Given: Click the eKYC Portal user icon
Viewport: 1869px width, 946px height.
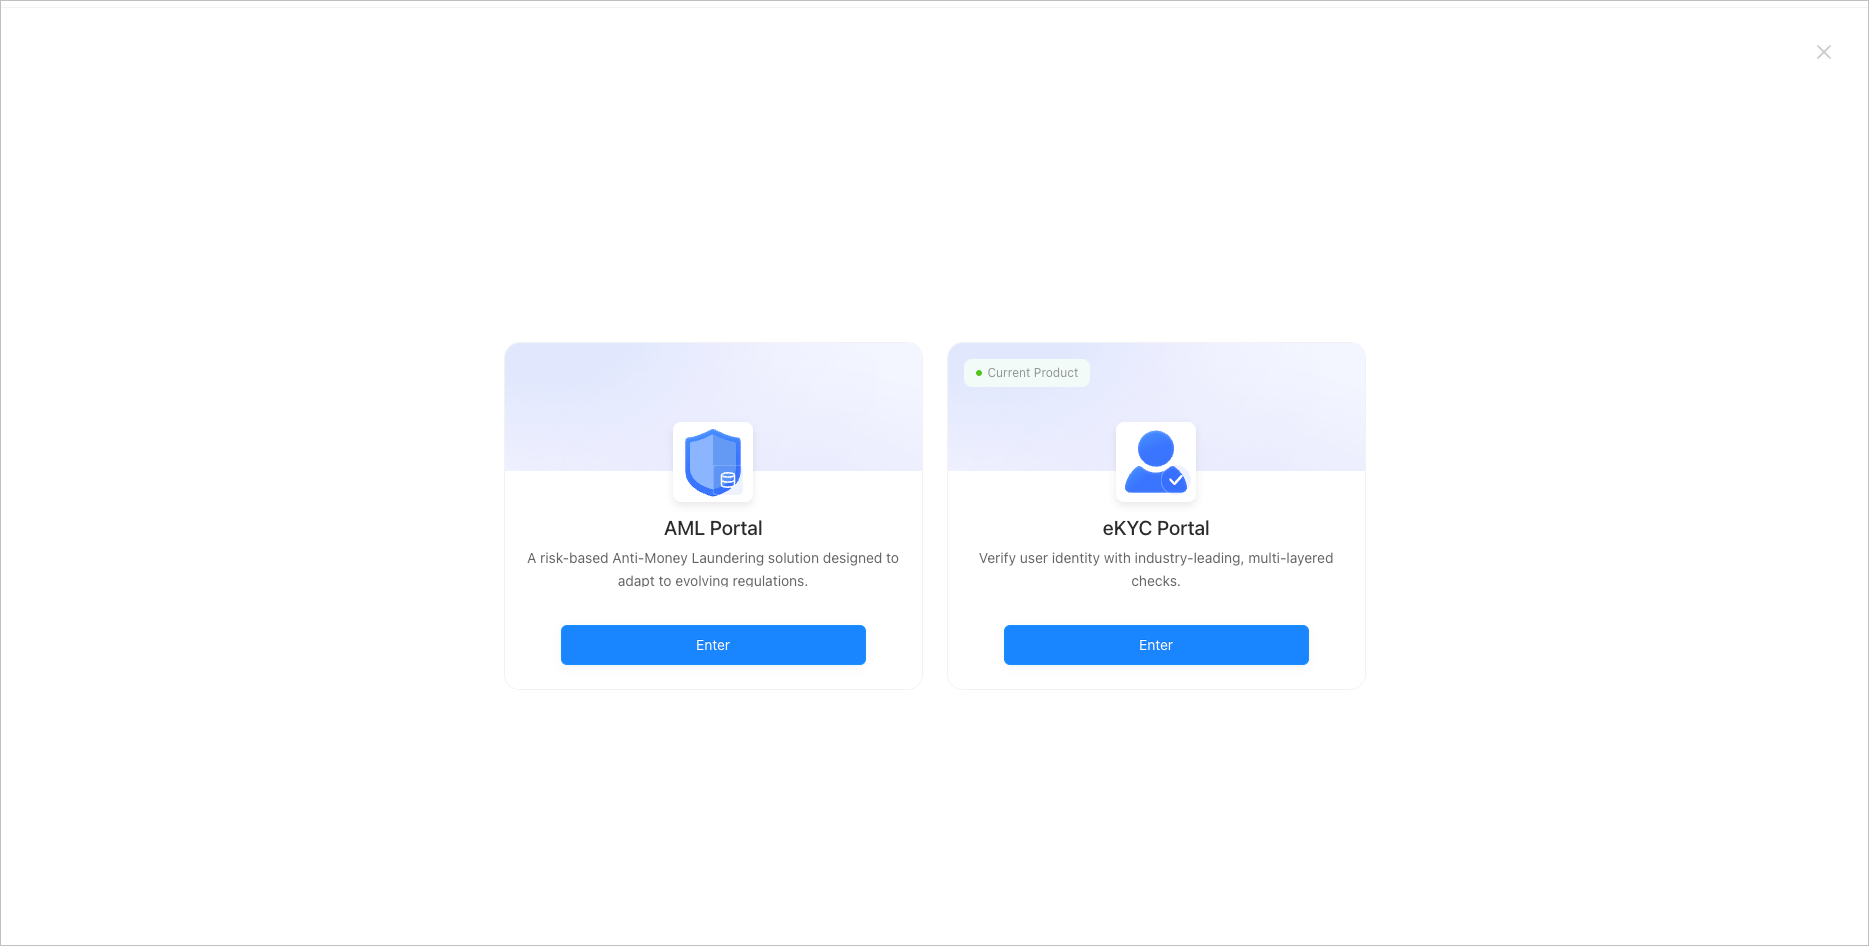Looking at the screenshot, I should pos(1156,462).
